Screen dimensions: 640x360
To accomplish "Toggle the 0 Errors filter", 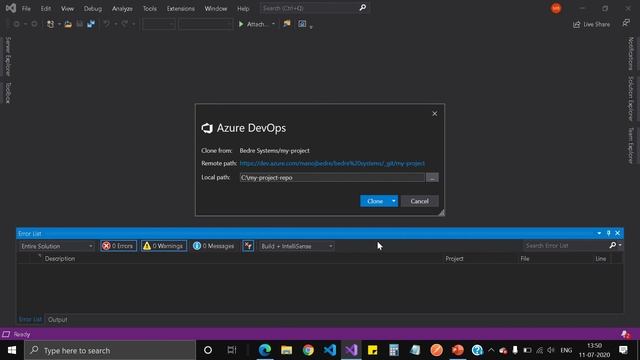I will coord(118,246).
